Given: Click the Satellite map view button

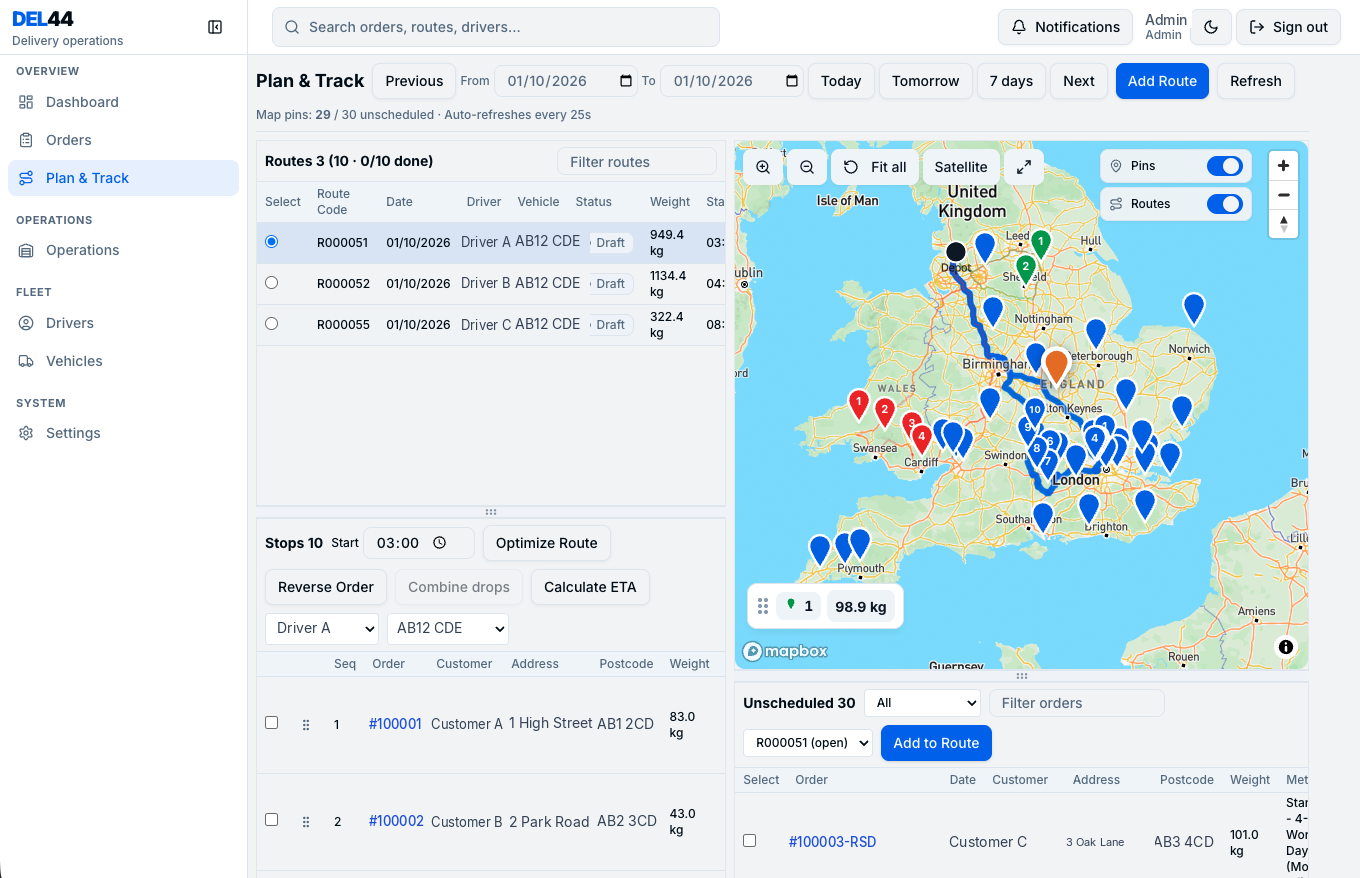Looking at the screenshot, I should (x=961, y=167).
